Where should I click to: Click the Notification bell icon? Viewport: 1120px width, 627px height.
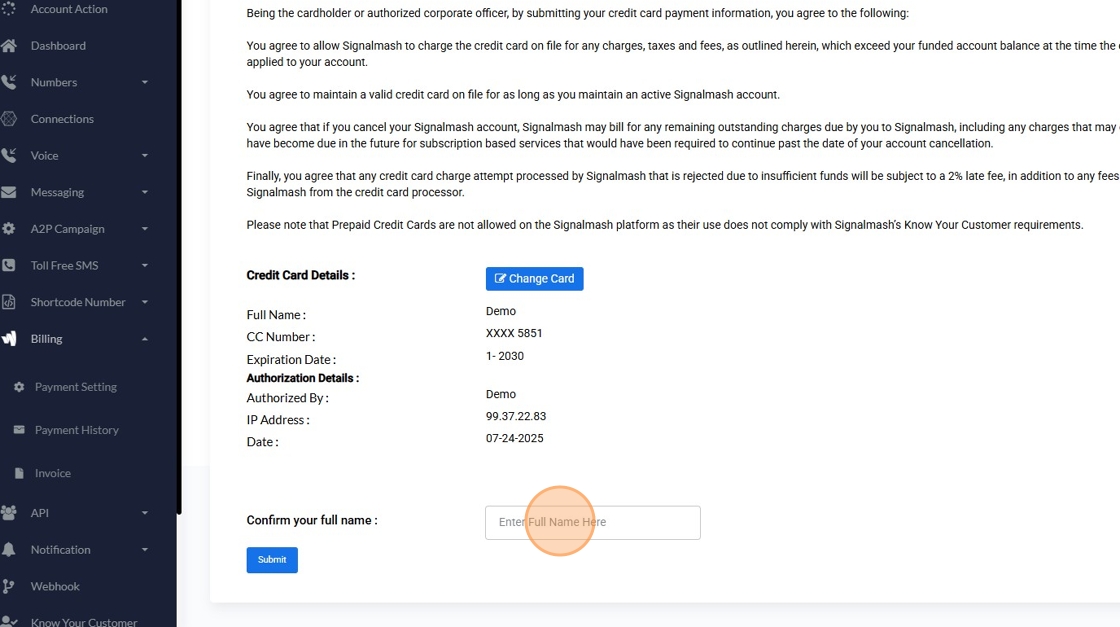point(9,550)
